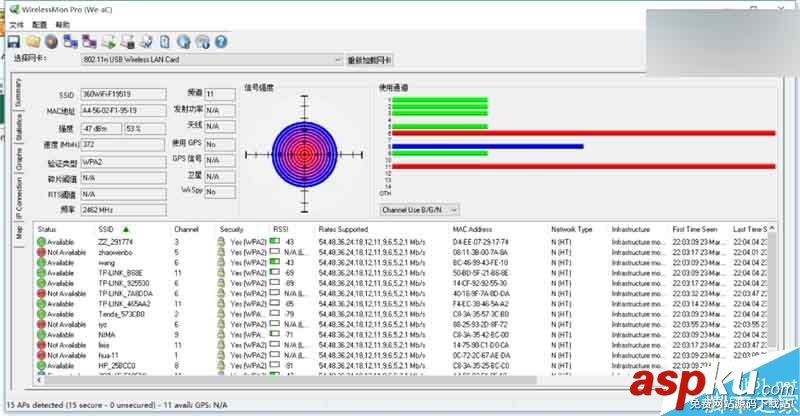
Task: Click the frequency field showing 2462 MHz
Action: point(123,210)
